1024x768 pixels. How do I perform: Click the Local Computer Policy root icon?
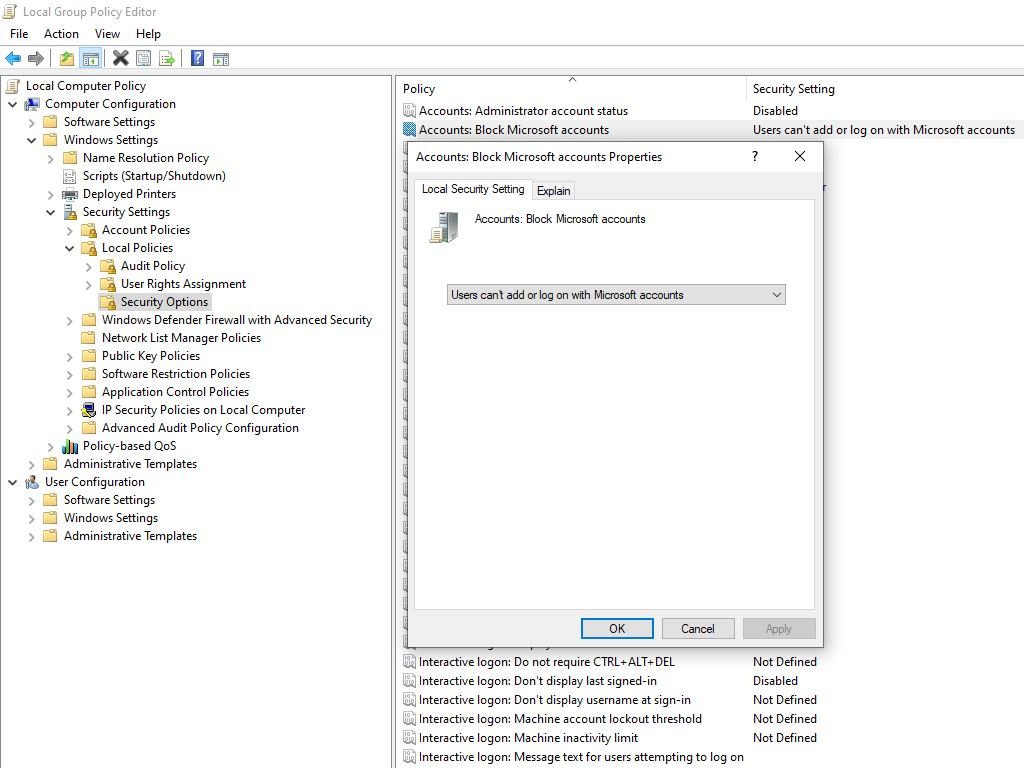tap(12, 86)
